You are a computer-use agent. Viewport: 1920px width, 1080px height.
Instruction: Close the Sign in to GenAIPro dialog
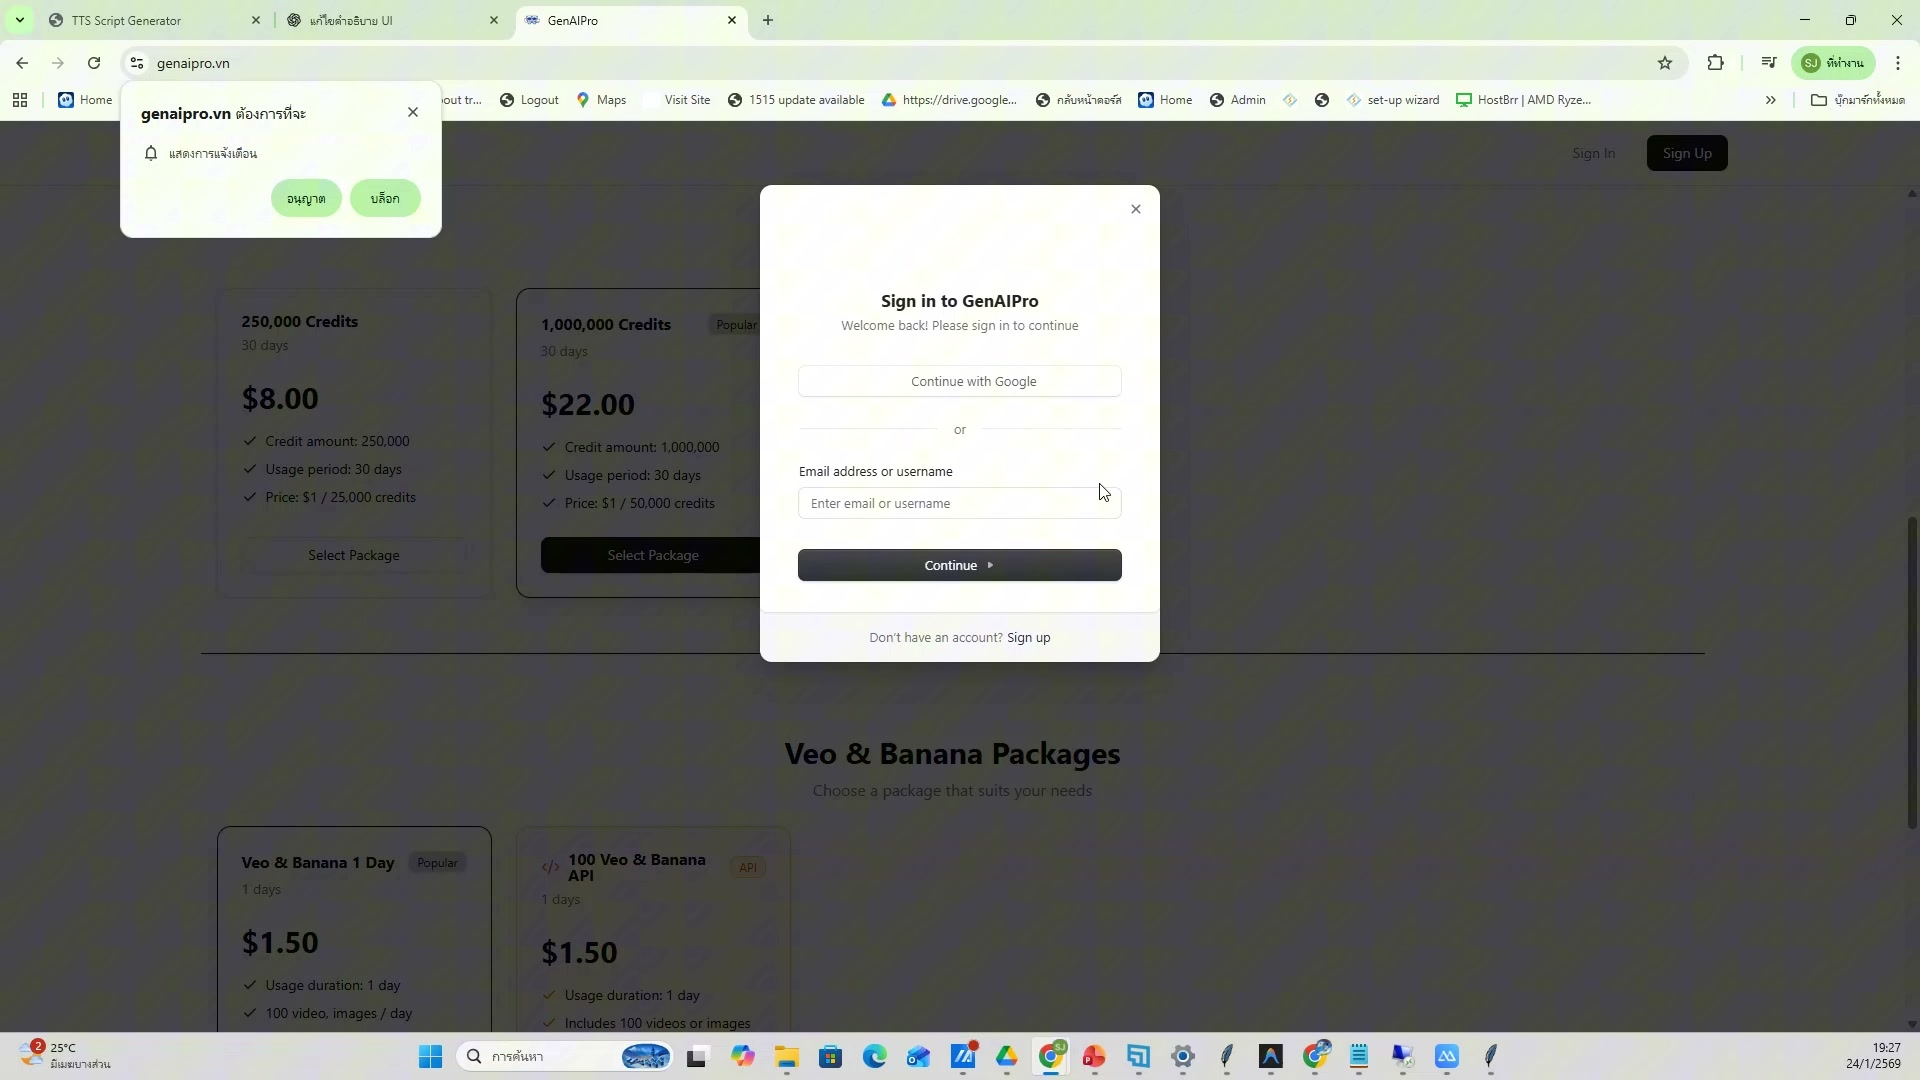(x=1136, y=209)
